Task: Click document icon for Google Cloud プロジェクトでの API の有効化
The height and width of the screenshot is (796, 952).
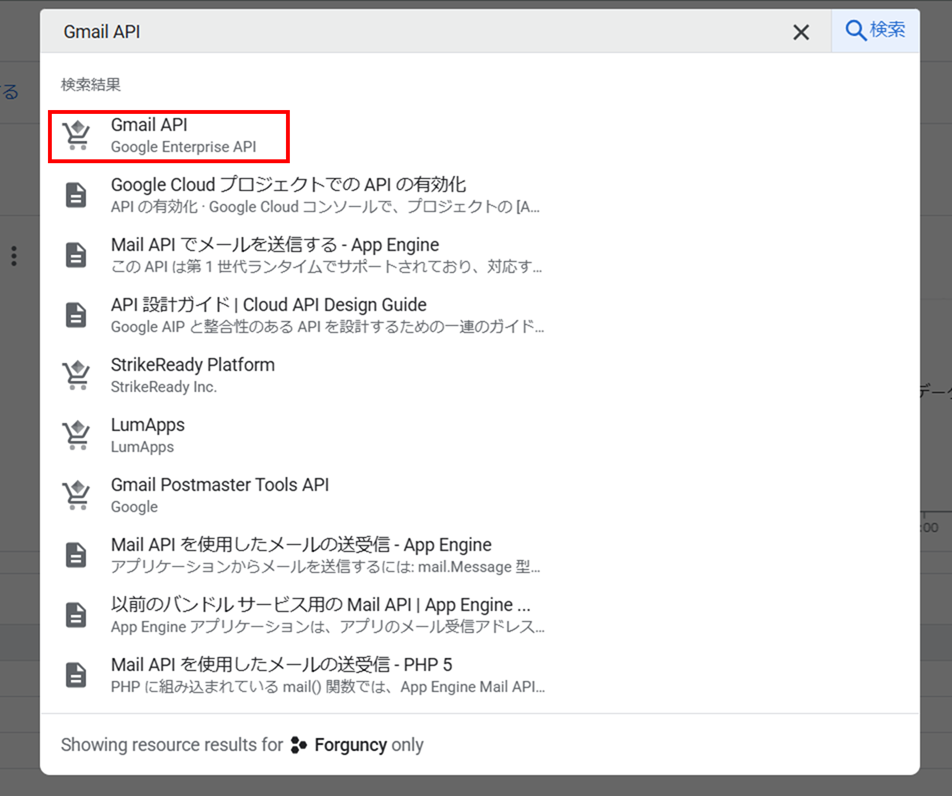Action: (x=76, y=195)
